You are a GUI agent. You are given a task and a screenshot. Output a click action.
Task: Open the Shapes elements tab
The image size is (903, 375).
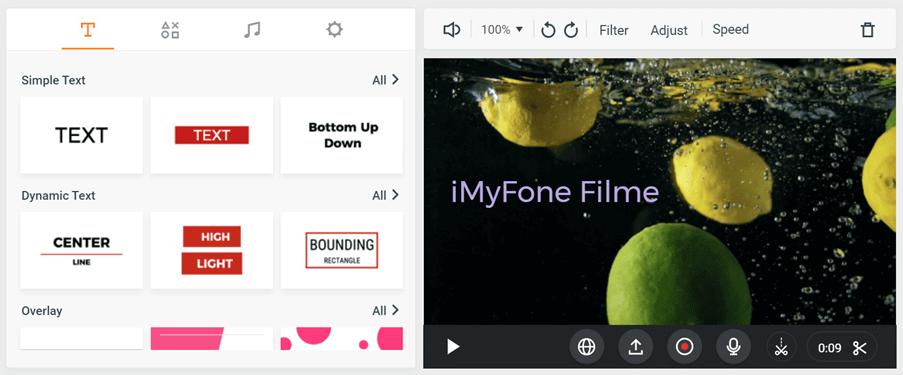click(x=170, y=30)
